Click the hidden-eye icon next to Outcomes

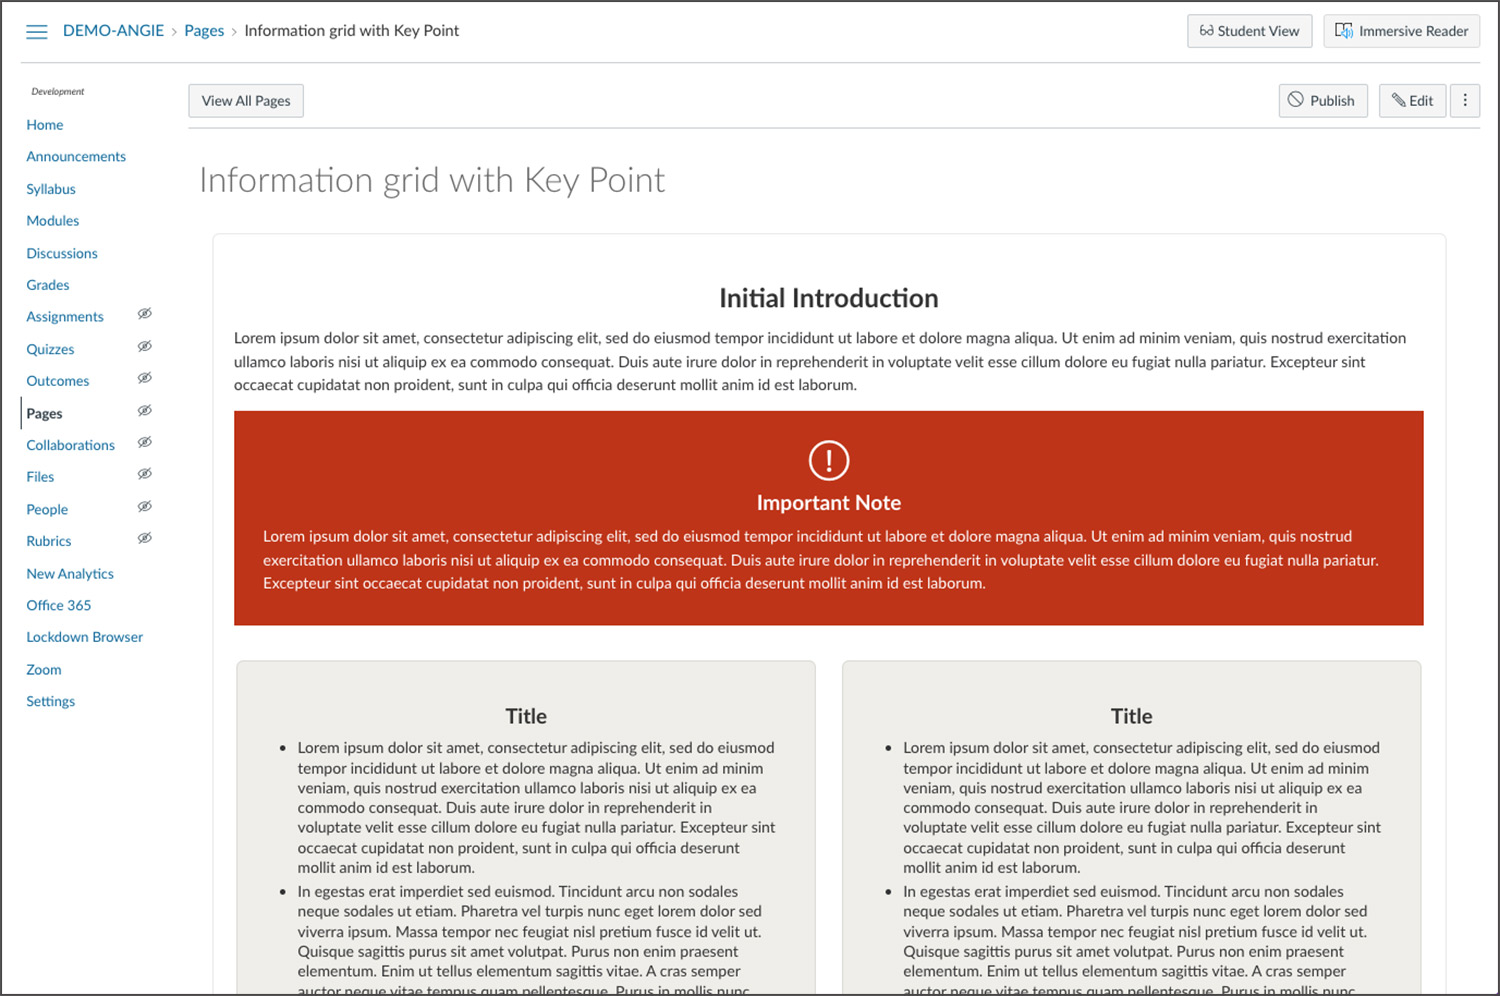click(144, 378)
